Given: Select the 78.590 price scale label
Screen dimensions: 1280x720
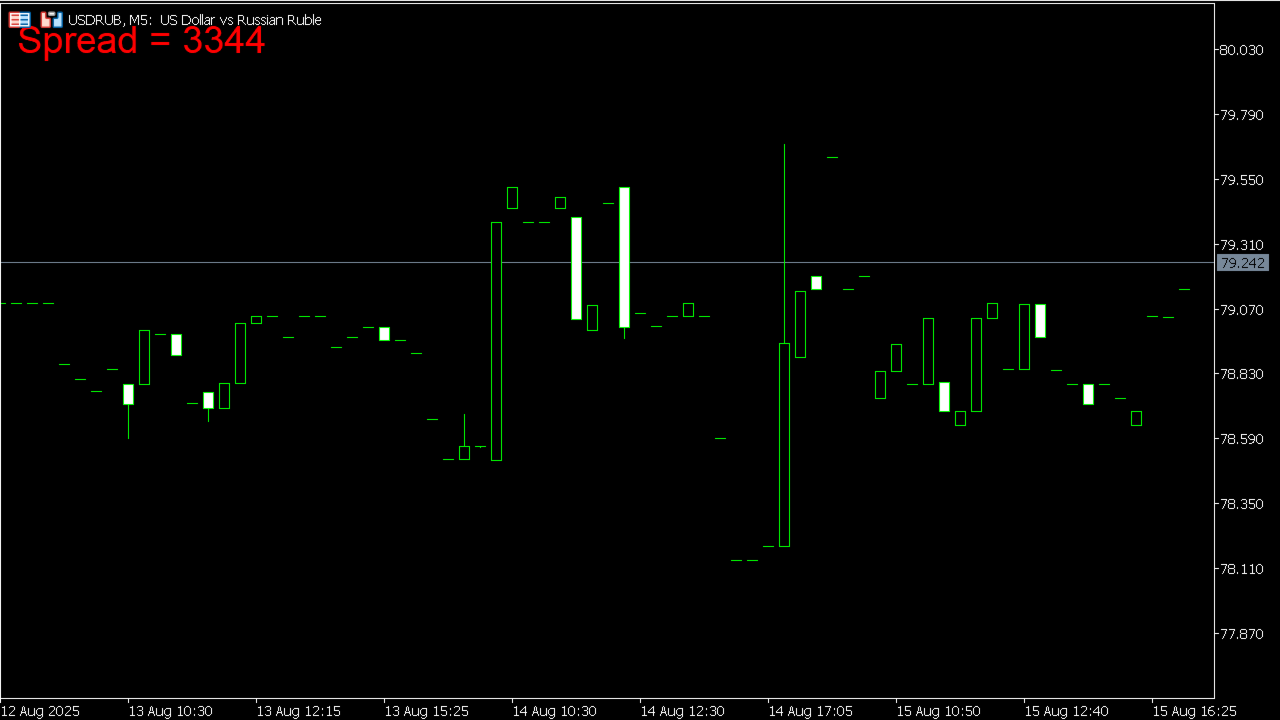Looking at the screenshot, I should [x=1242, y=439].
